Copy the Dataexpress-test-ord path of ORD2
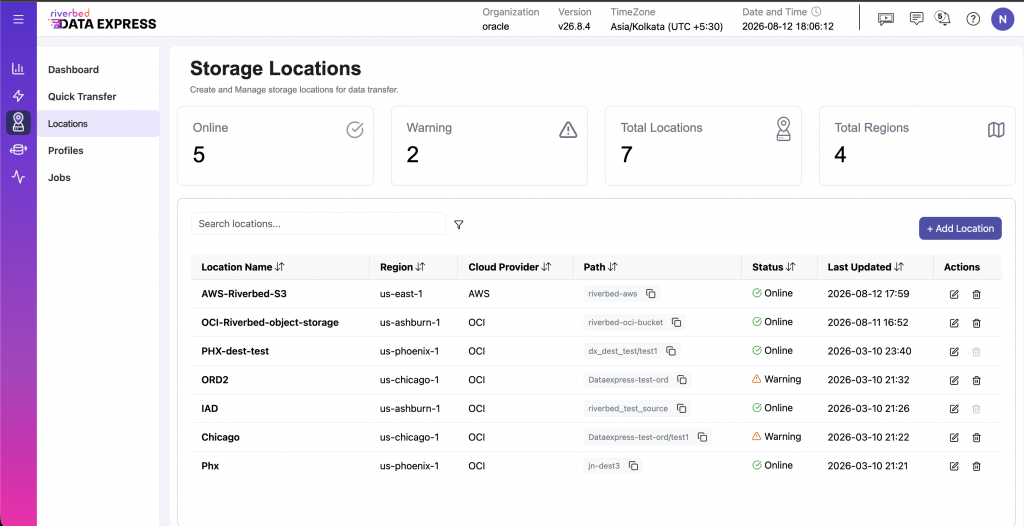Screen dimensions: 1024x526 (x=682, y=380)
